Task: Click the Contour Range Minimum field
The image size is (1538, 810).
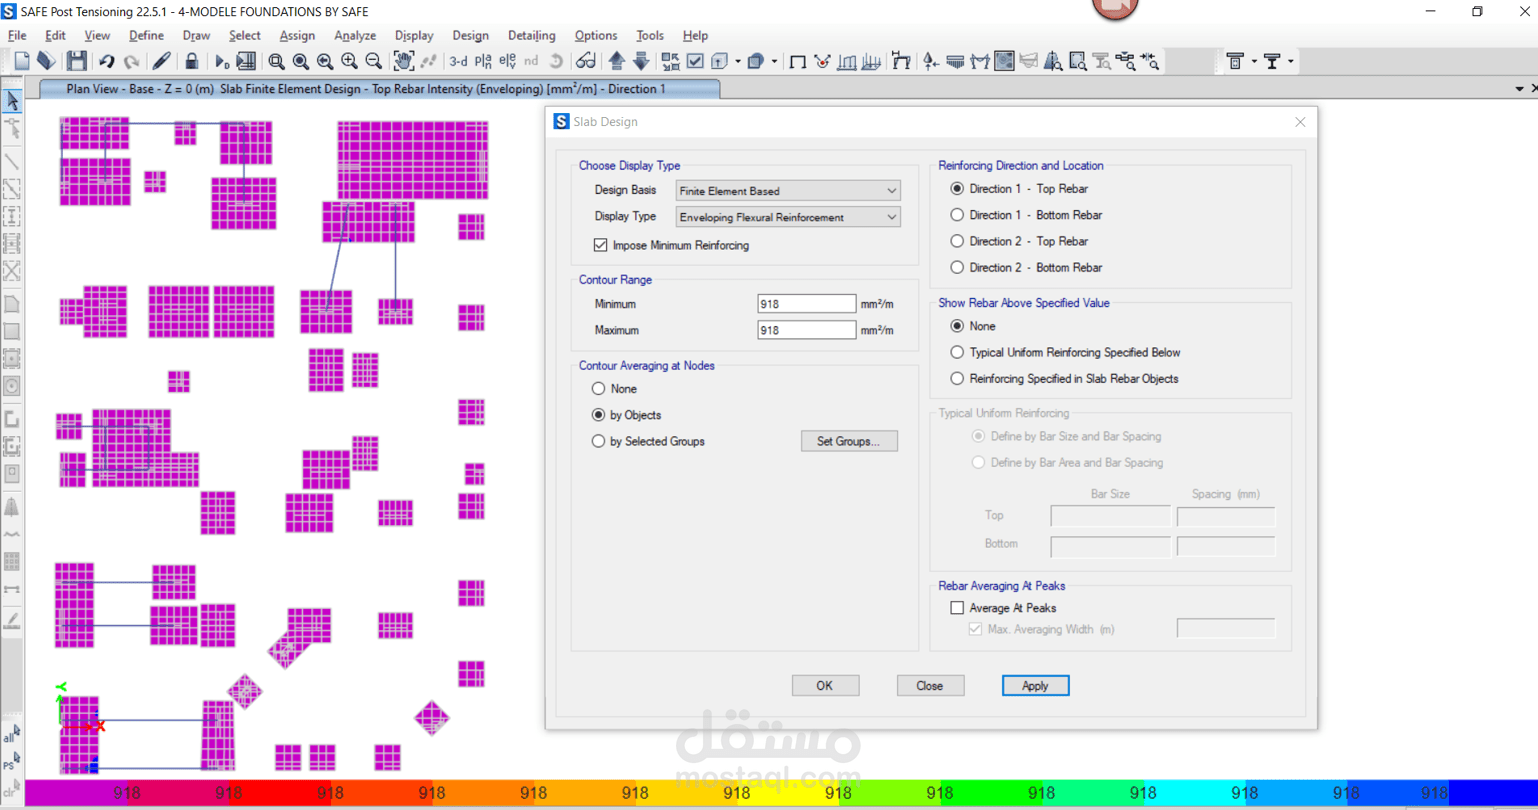Action: pos(806,304)
